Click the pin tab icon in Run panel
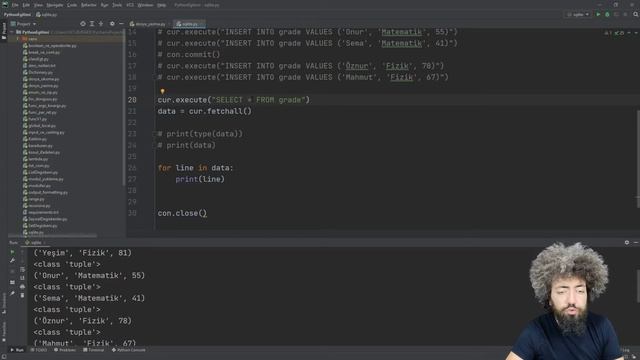 coord(12,293)
